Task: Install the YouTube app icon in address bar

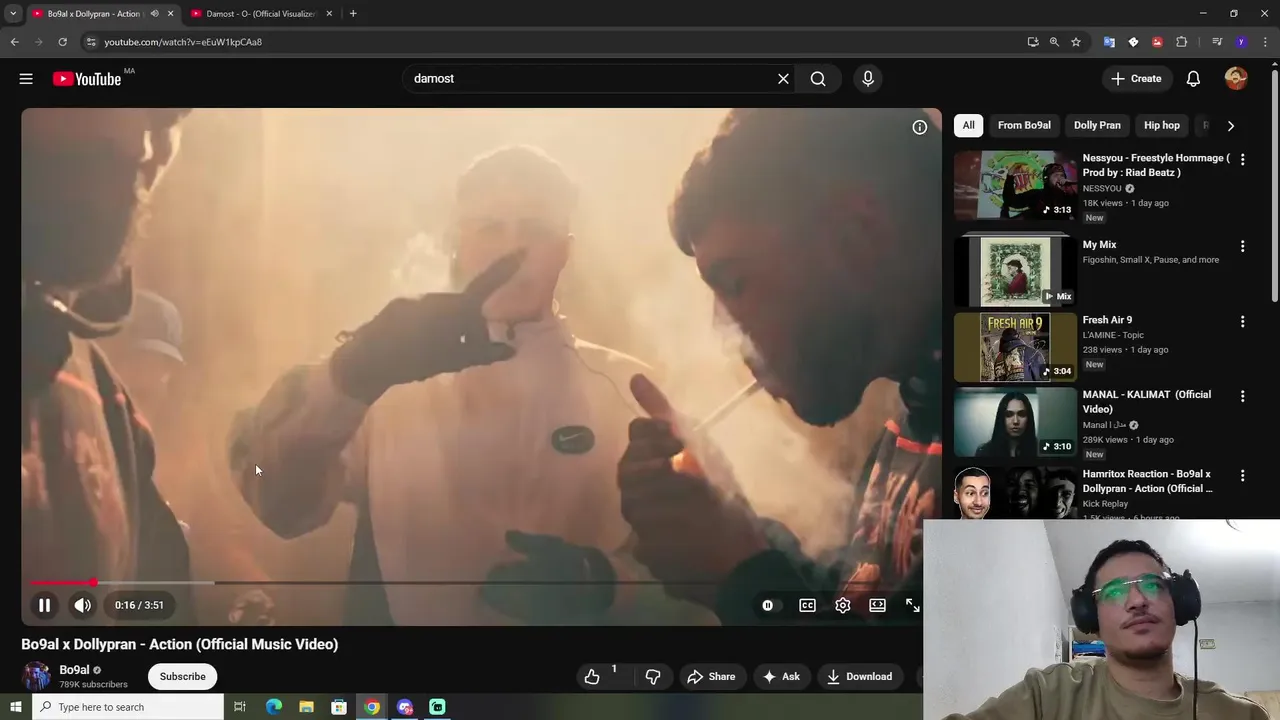Action: [1033, 42]
